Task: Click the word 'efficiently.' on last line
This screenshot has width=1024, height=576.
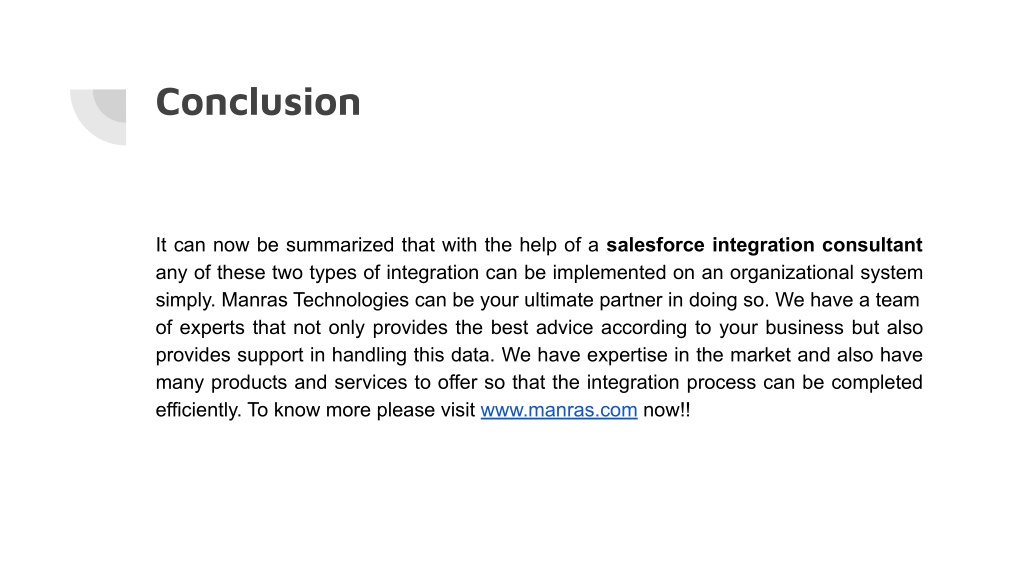Action: [x=199, y=410]
